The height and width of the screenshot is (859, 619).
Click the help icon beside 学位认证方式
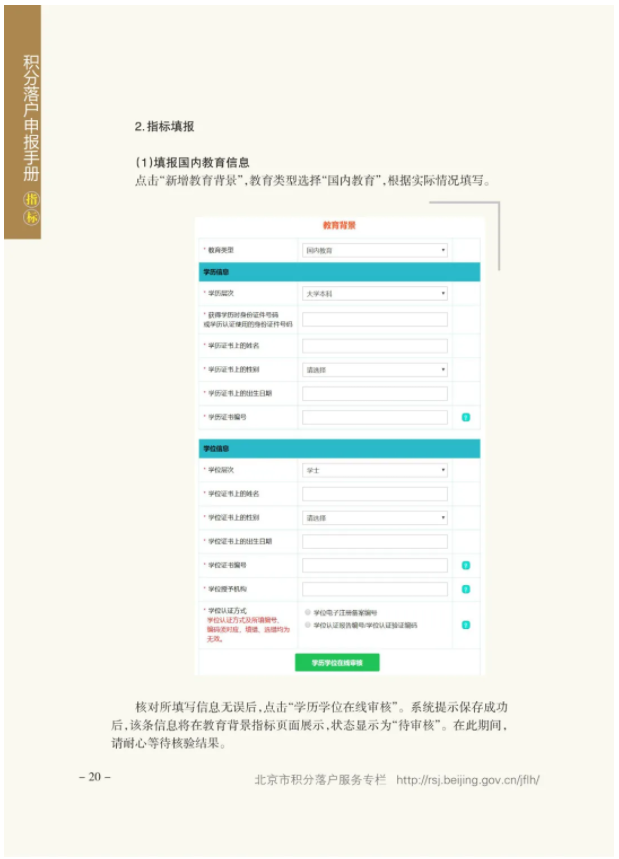click(466, 625)
